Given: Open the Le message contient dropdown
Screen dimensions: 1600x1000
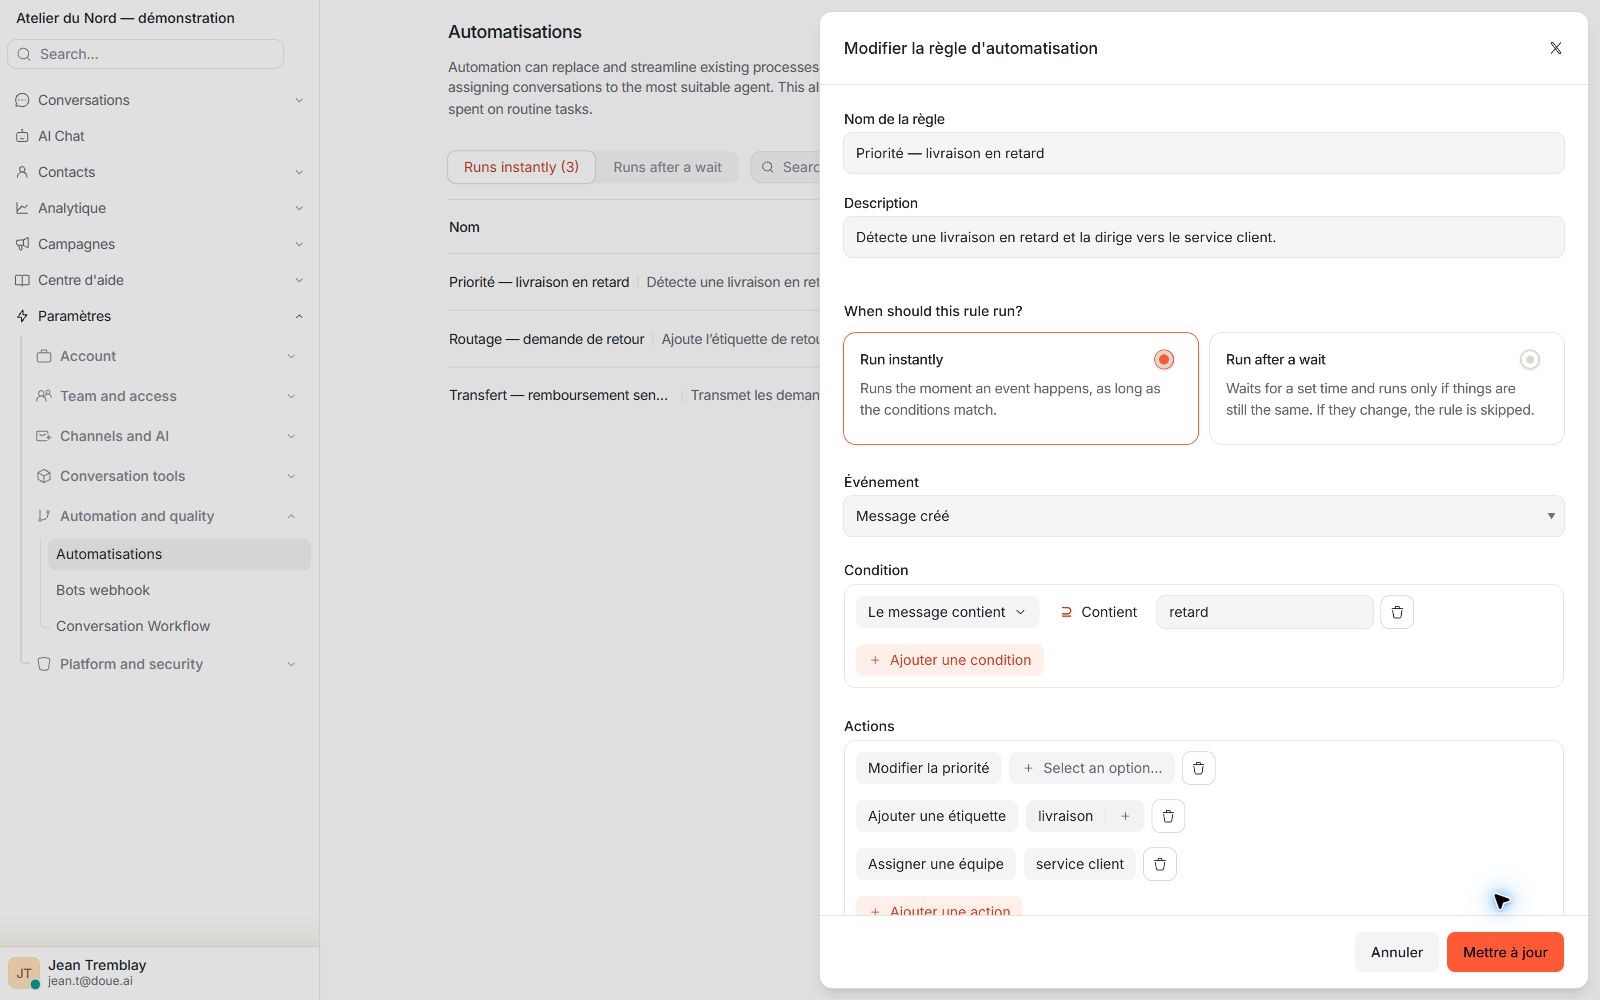Looking at the screenshot, I should tap(947, 612).
